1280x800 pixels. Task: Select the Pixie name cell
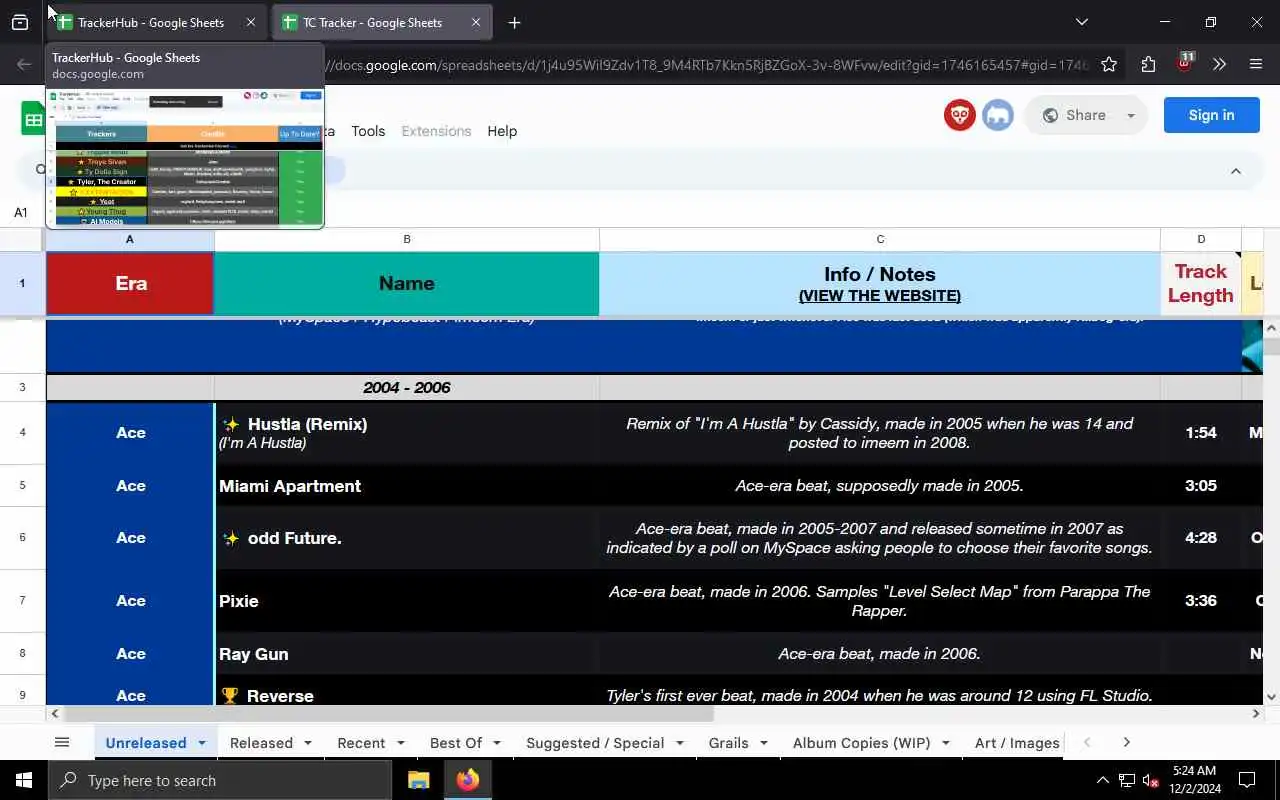(407, 601)
